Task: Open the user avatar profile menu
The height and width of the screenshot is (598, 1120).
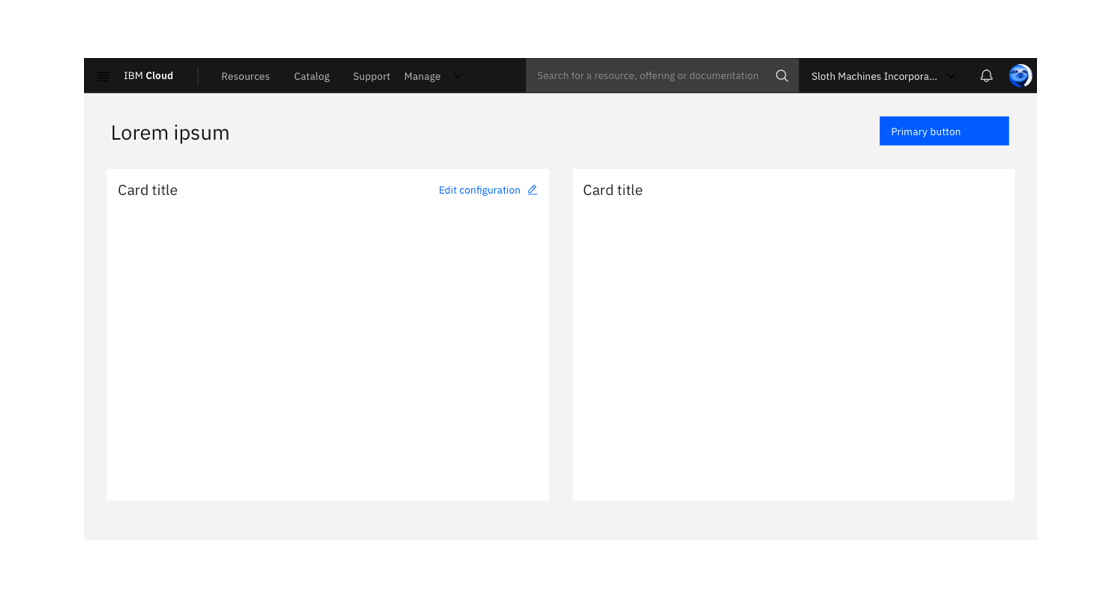Action: coord(1020,76)
